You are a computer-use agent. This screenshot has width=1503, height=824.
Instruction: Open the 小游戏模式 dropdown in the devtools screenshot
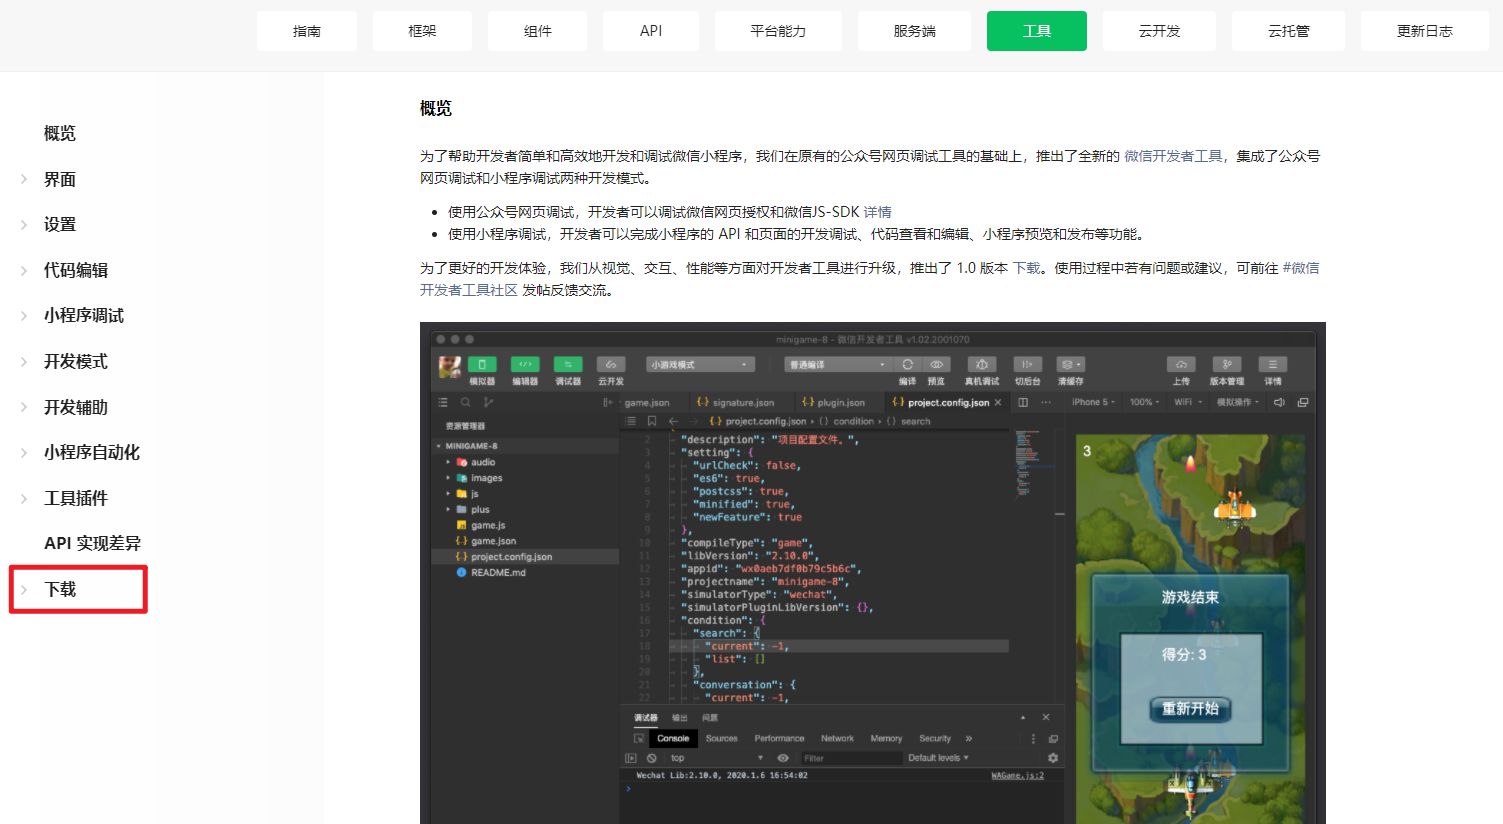pyautogui.click(x=700, y=364)
